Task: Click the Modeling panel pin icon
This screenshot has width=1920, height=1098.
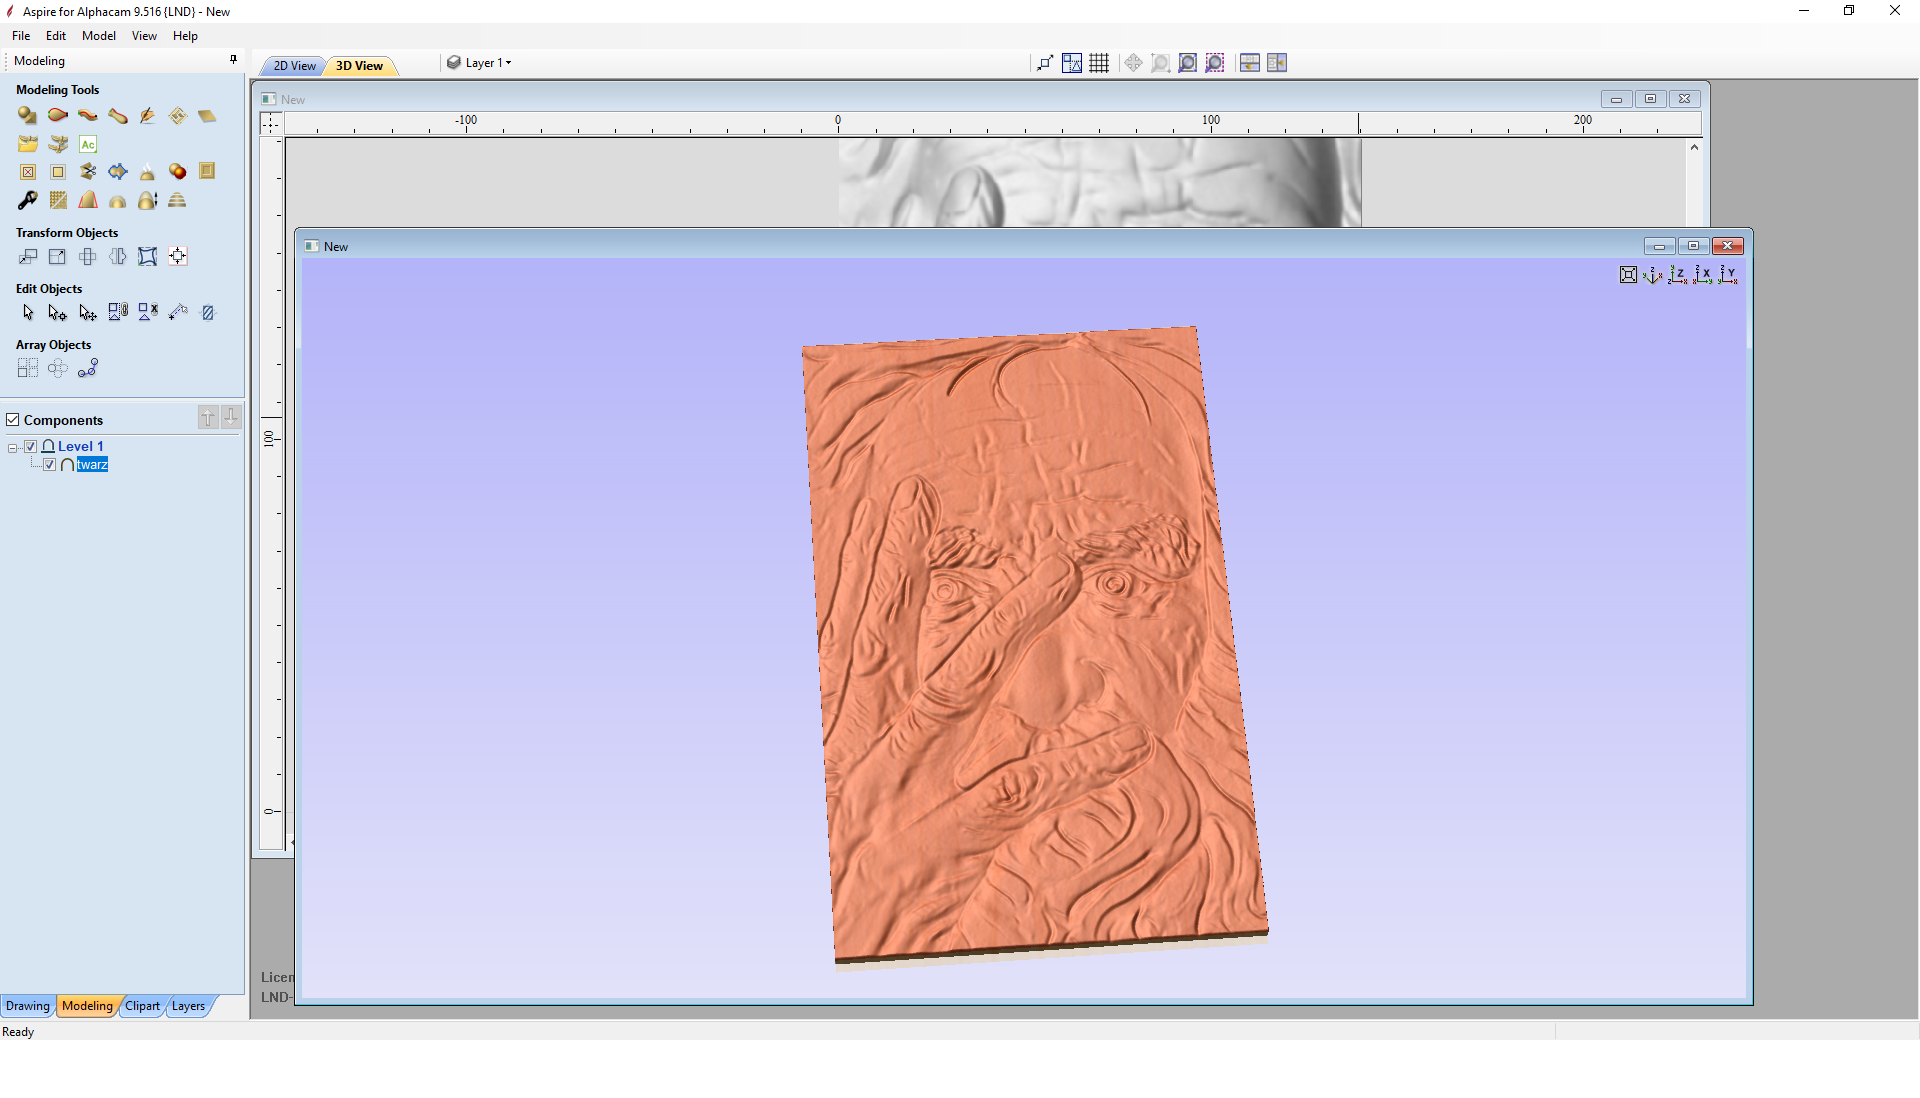Action: (233, 60)
